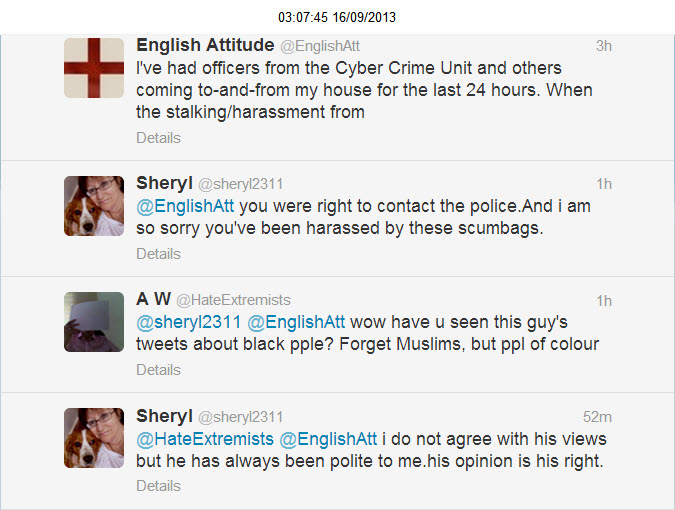Click the gray @HateExtremists handle beside A W
This screenshot has width=675, height=510.
pyautogui.click(x=233, y=300)
